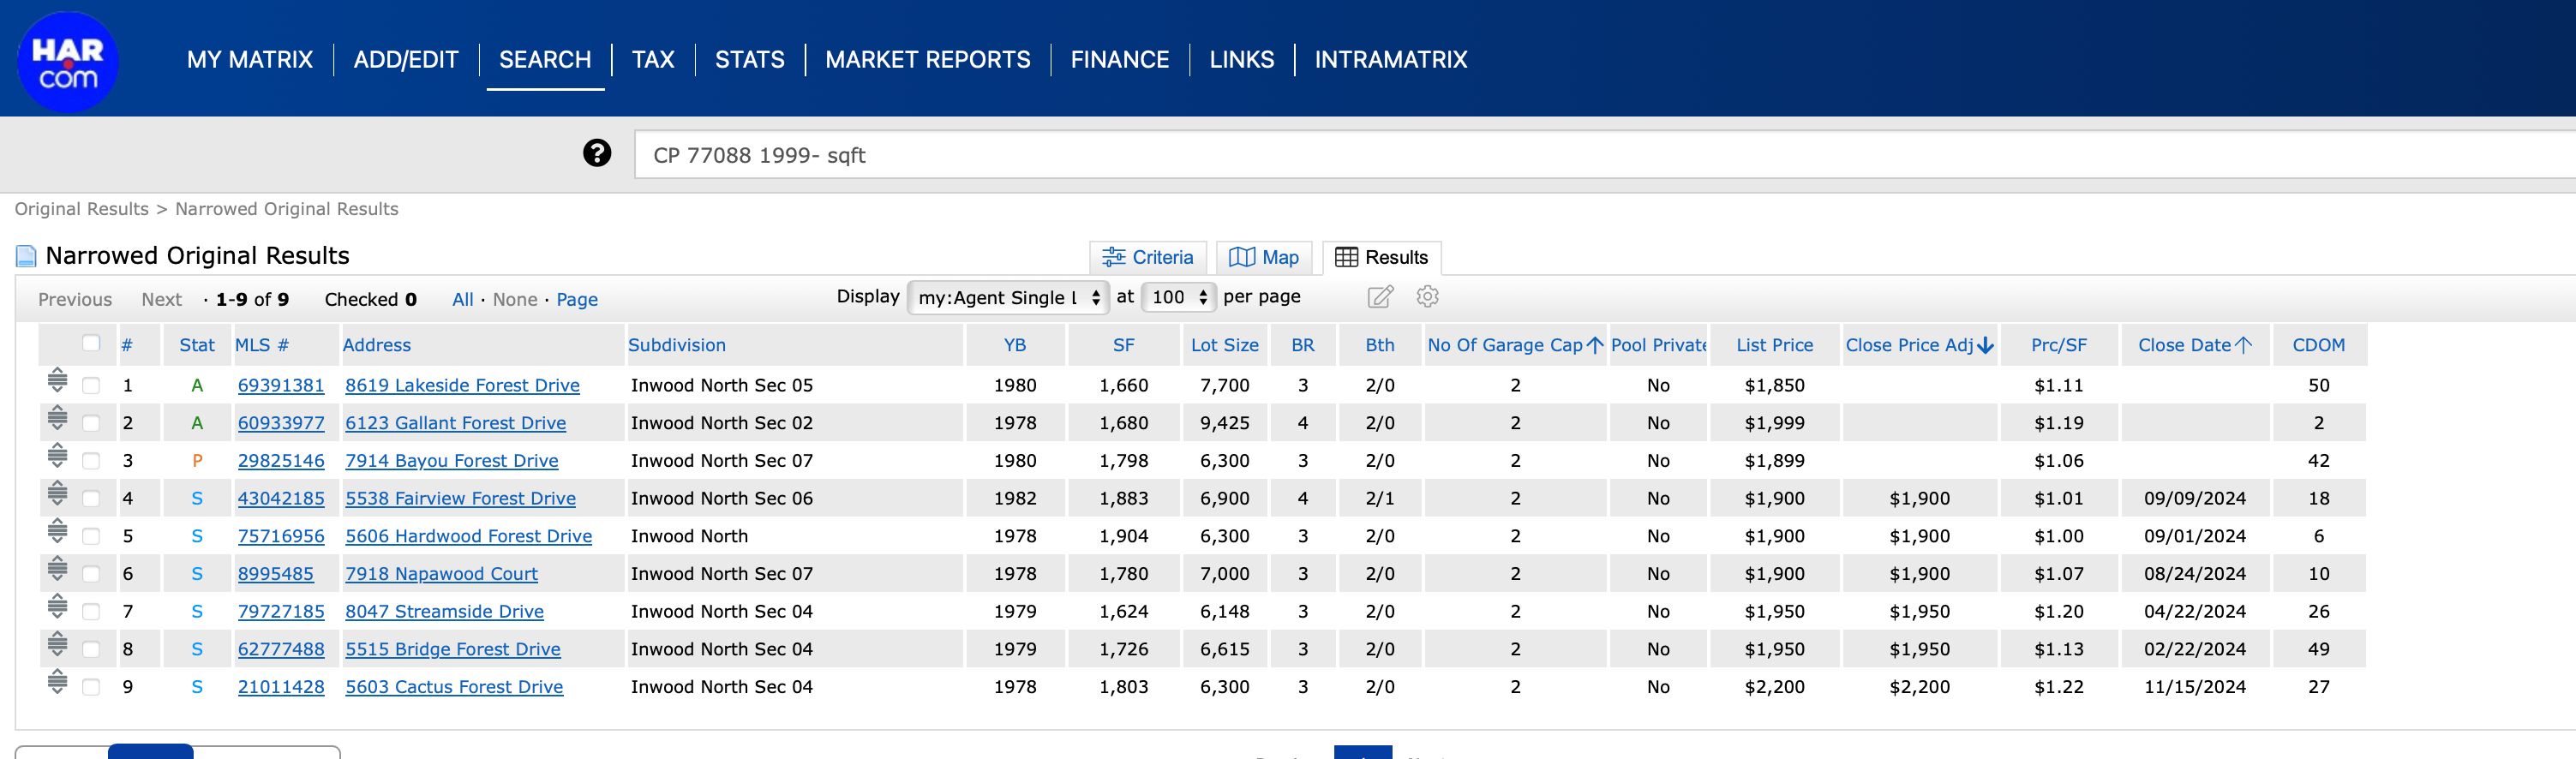Click the Narrowed Original Results document icon
This screenshot has width=2576, height=759.
pos(26,257)
